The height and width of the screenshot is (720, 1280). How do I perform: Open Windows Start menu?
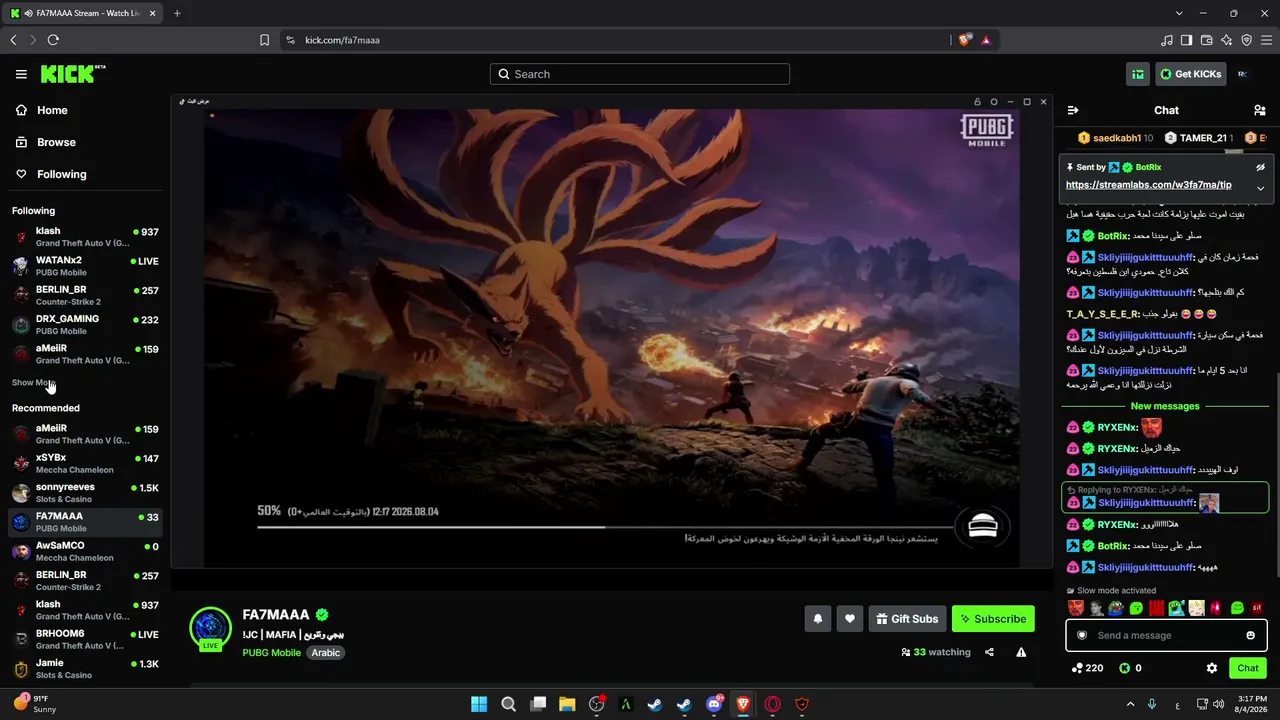(479, 704)
